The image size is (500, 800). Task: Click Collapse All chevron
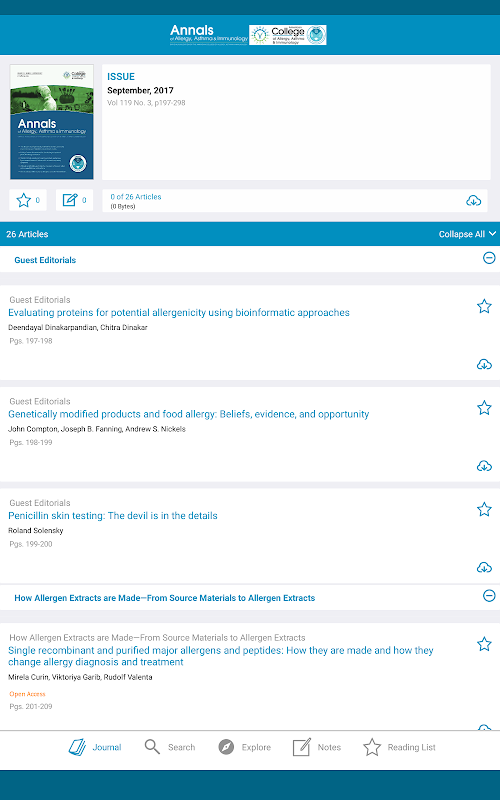pos(492,234)
